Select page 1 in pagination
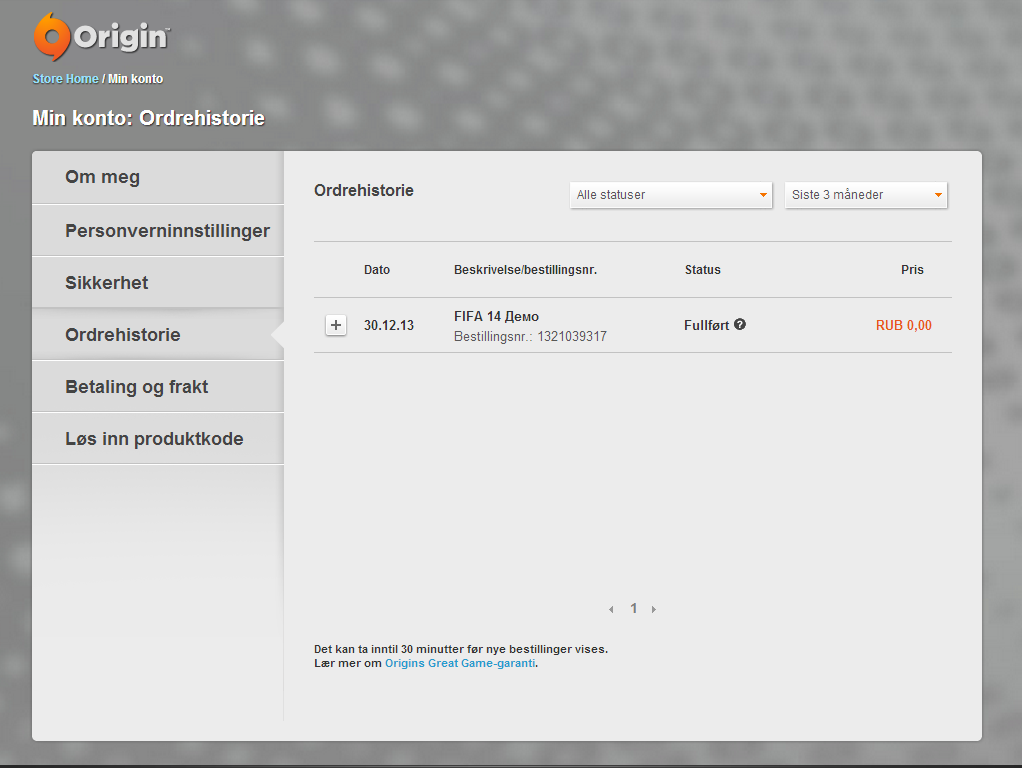1022x768 pixels. (x=634, y=608)
